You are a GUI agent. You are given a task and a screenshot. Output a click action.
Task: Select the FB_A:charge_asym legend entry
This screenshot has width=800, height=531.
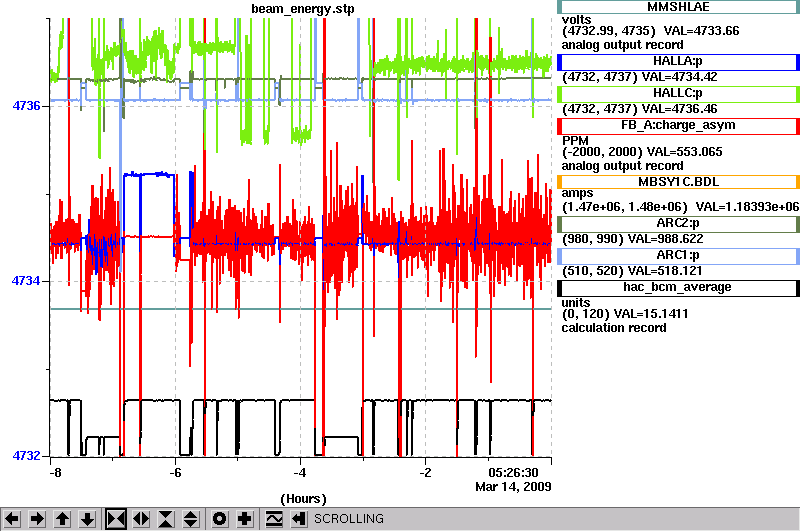point(678,126)
